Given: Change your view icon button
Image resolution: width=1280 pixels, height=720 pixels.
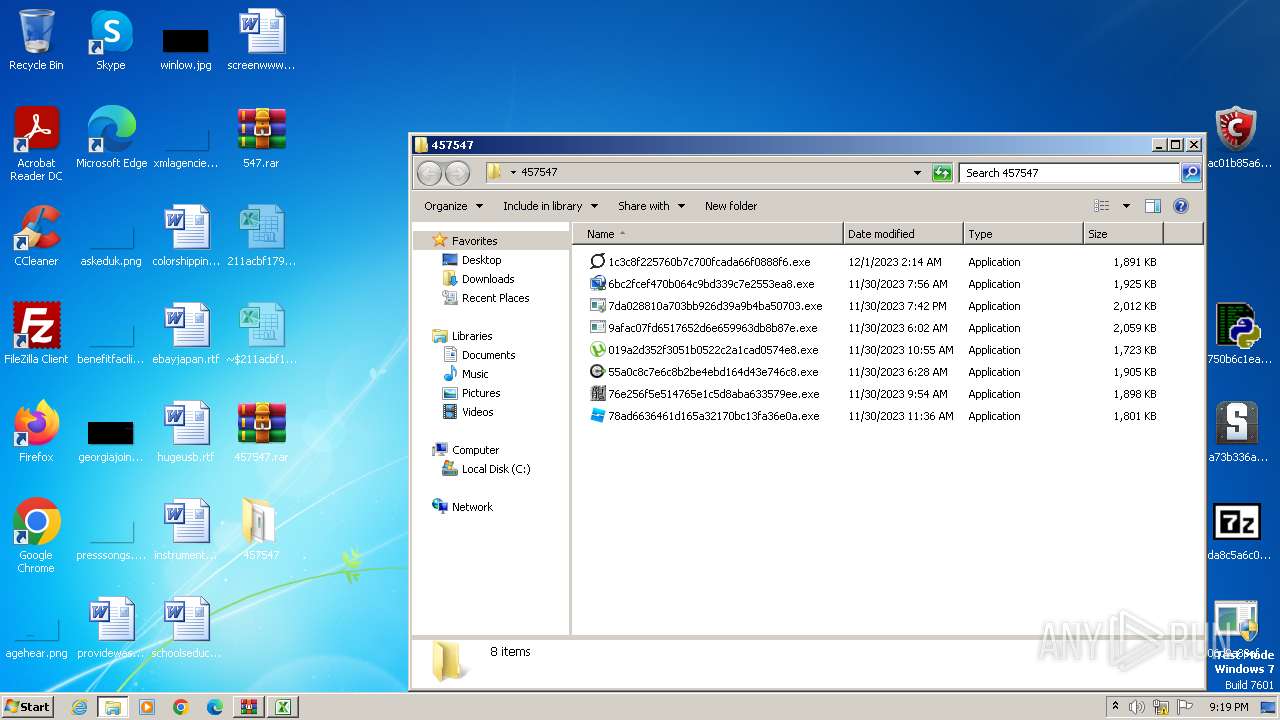Looking at the screenshot, I should (1102, 206).
